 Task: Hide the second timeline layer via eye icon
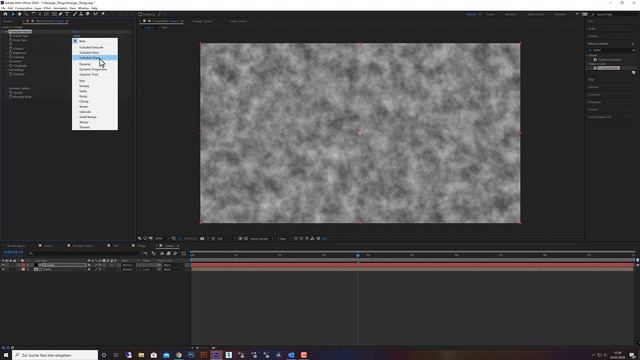point(3,269)
